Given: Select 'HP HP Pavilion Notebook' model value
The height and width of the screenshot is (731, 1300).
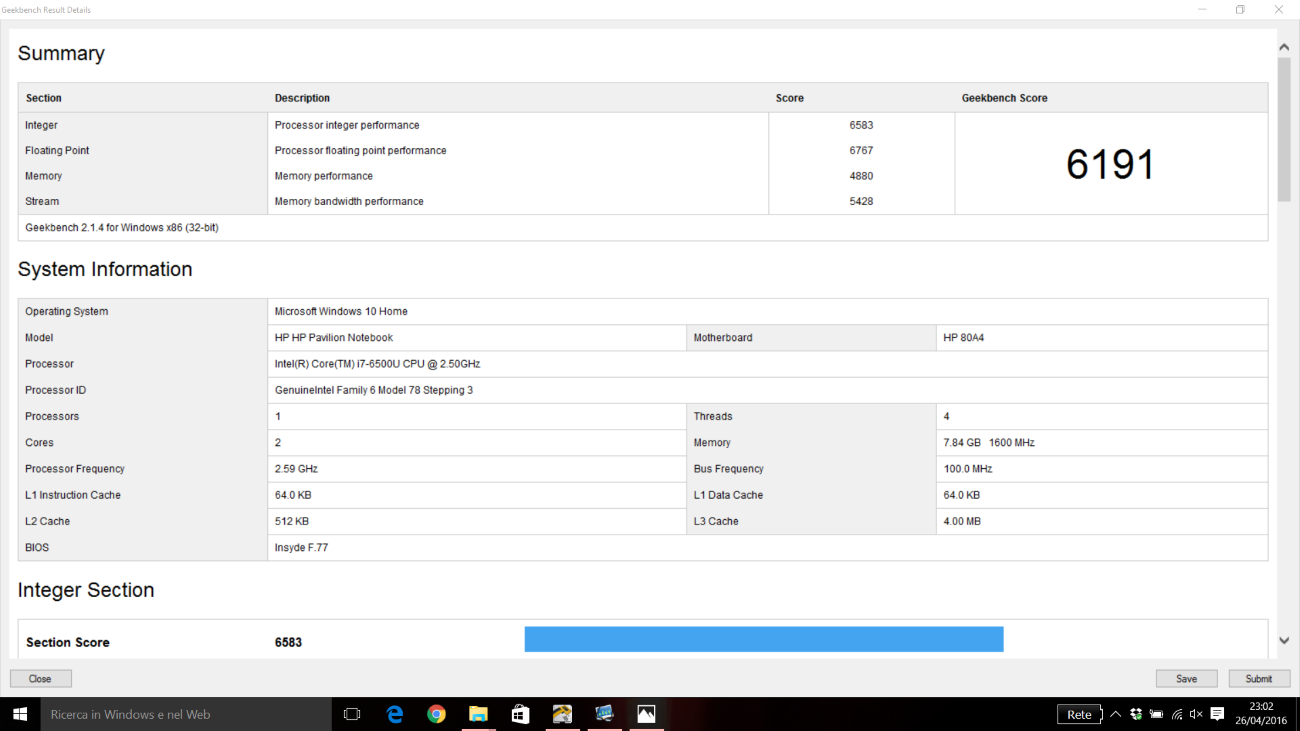Looking at the screenshot, I should [x=334, y=338].
